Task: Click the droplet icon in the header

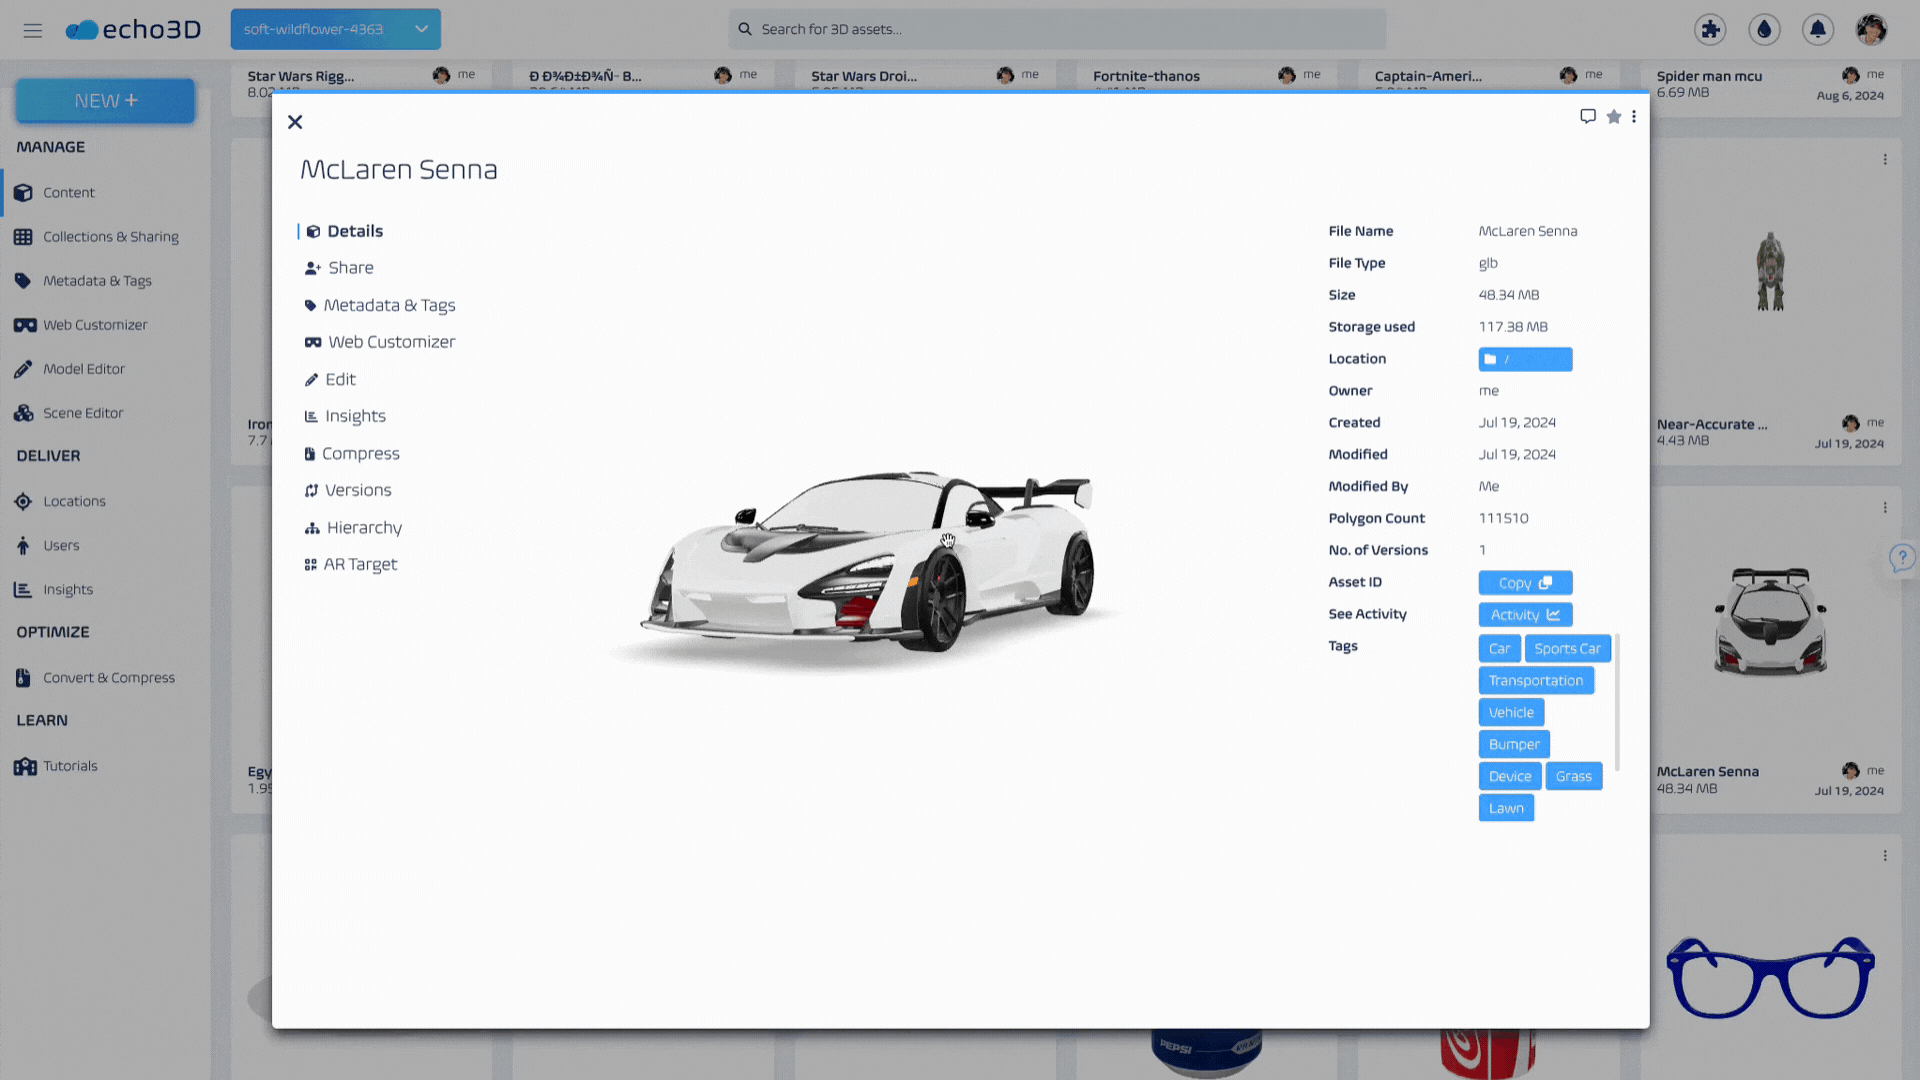Action: tap(1764, 29)
